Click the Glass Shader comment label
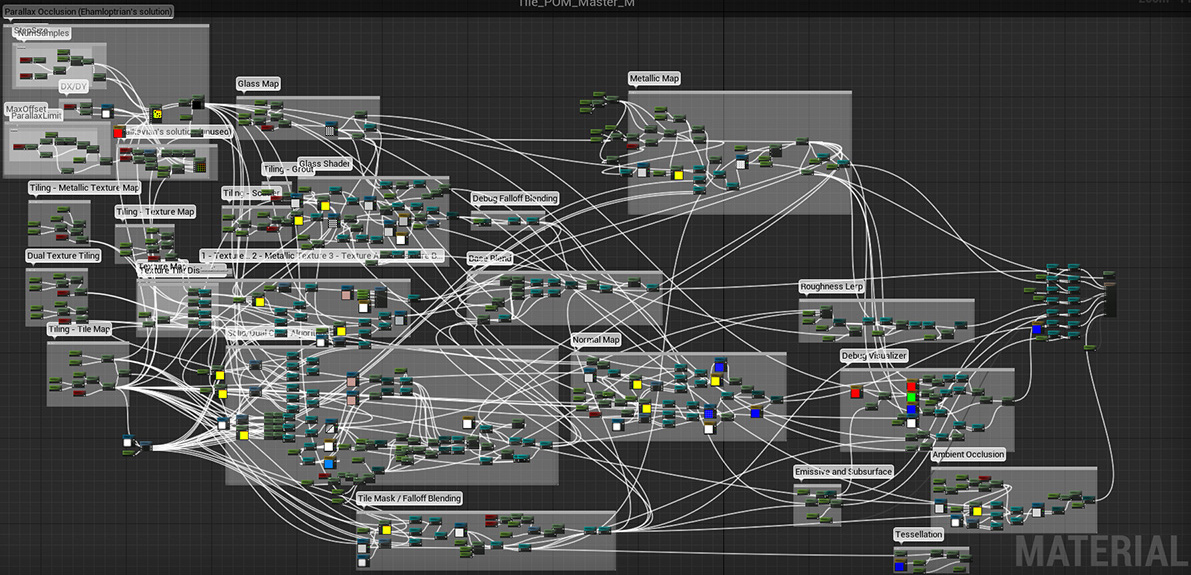 (x=324, y=164)
